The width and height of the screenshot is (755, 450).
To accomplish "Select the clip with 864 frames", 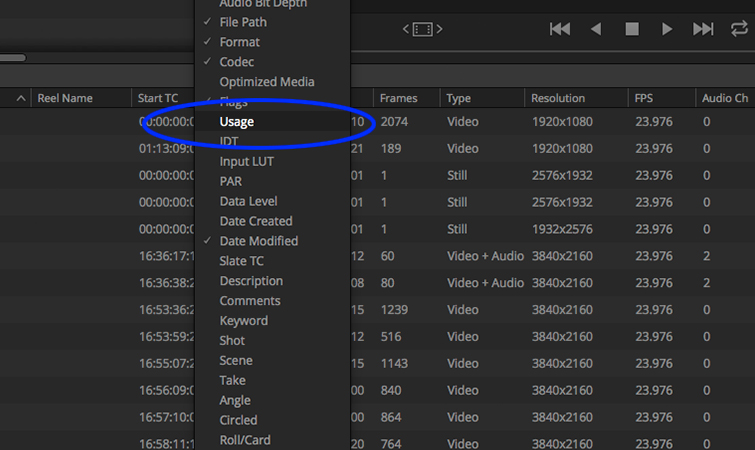I will [378, 417].
